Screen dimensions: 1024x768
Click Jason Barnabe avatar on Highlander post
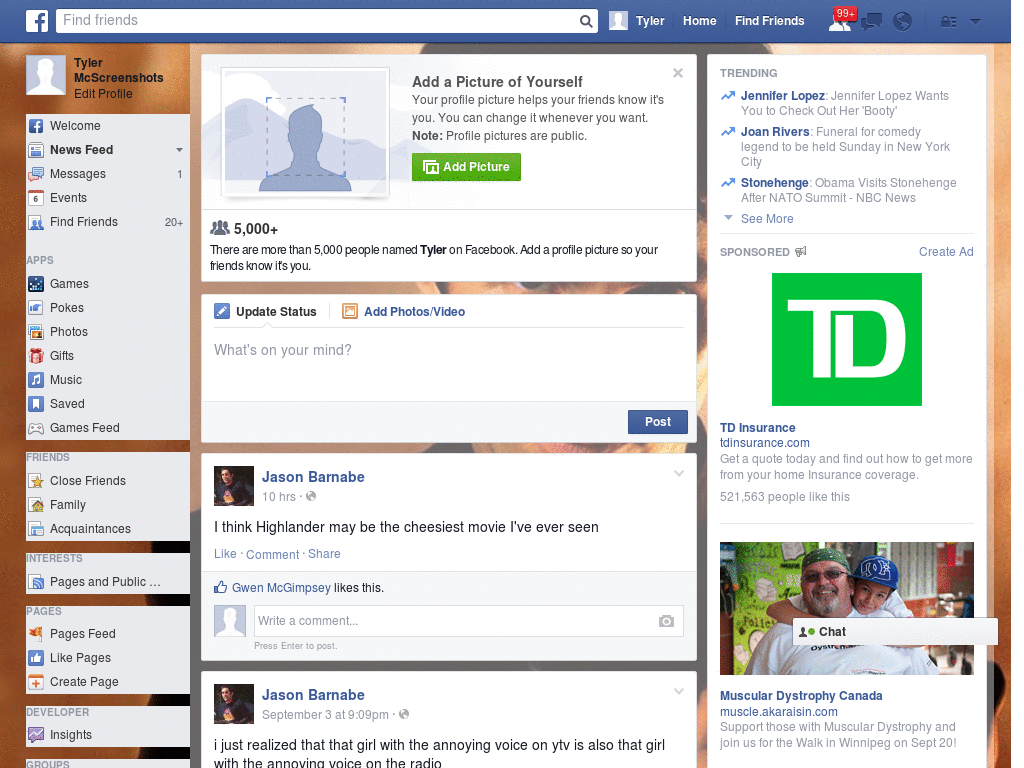234,486
